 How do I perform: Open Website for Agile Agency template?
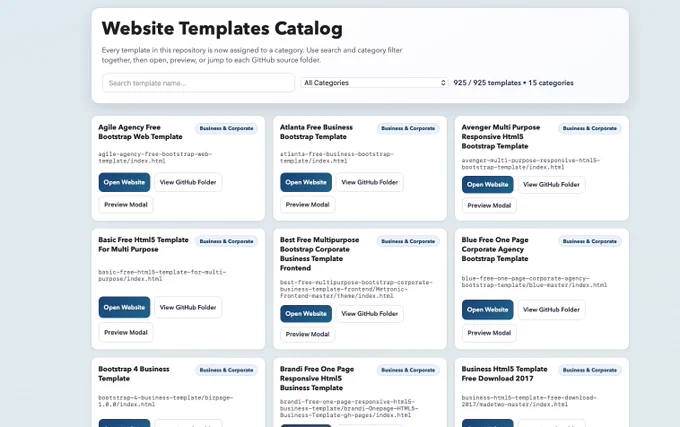124,183
